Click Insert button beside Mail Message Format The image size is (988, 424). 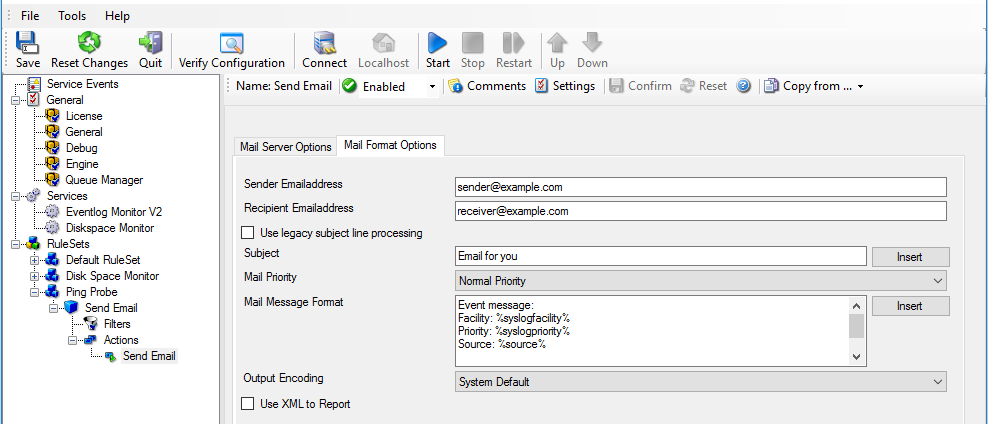coord(909,306)
